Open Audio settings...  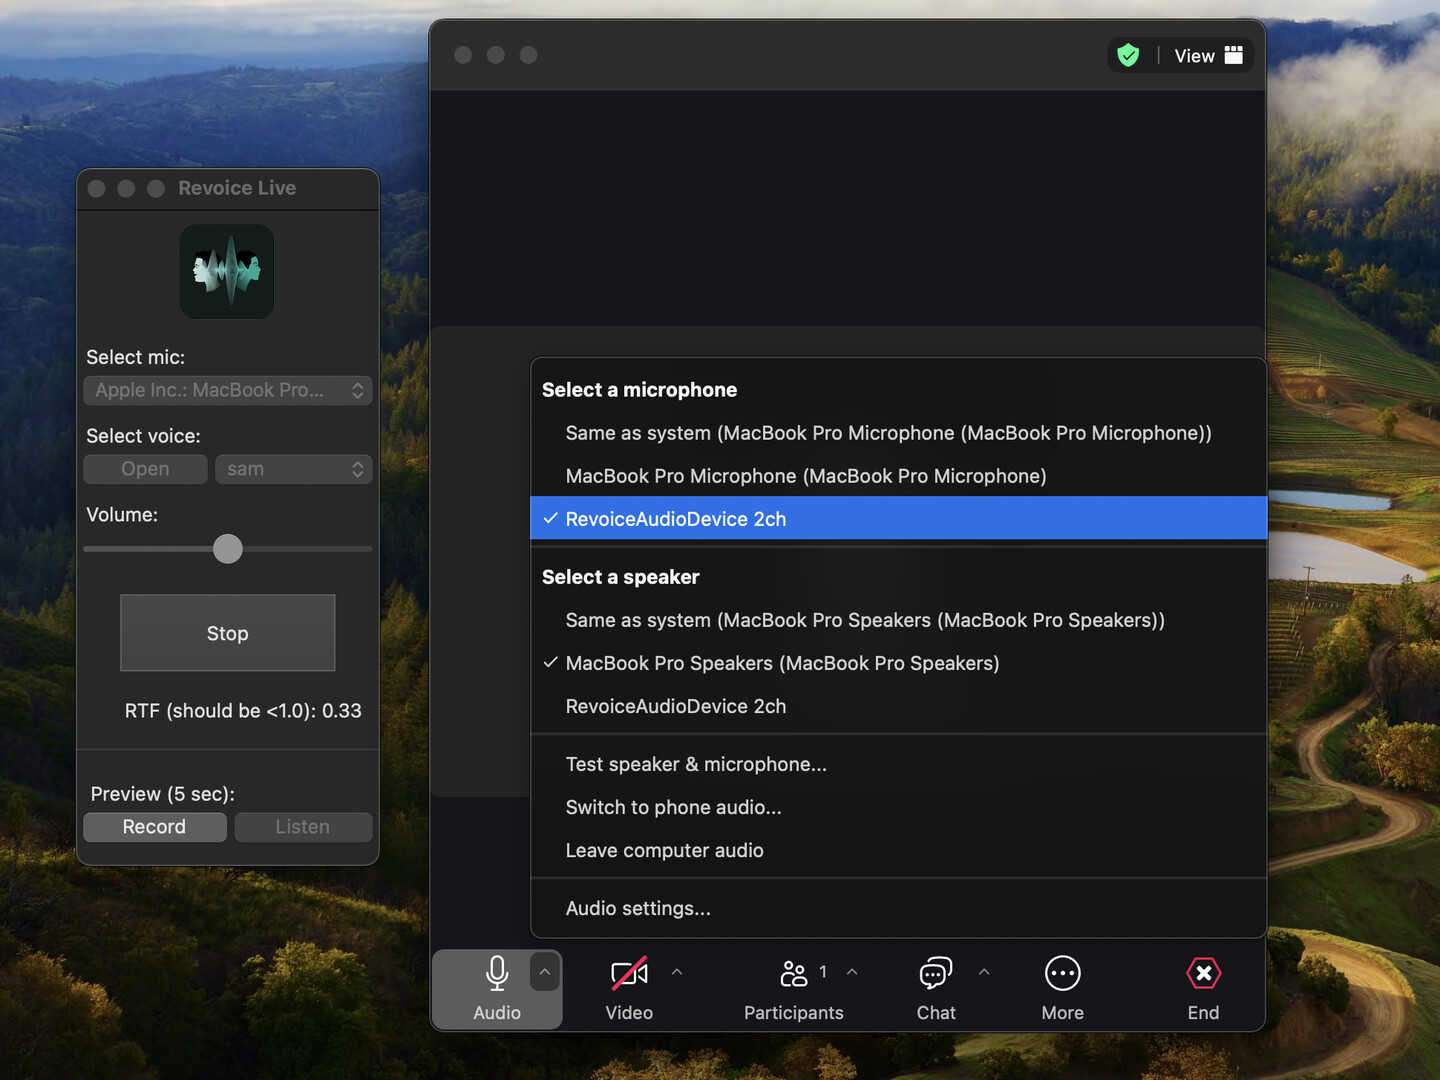pos(898,908)
